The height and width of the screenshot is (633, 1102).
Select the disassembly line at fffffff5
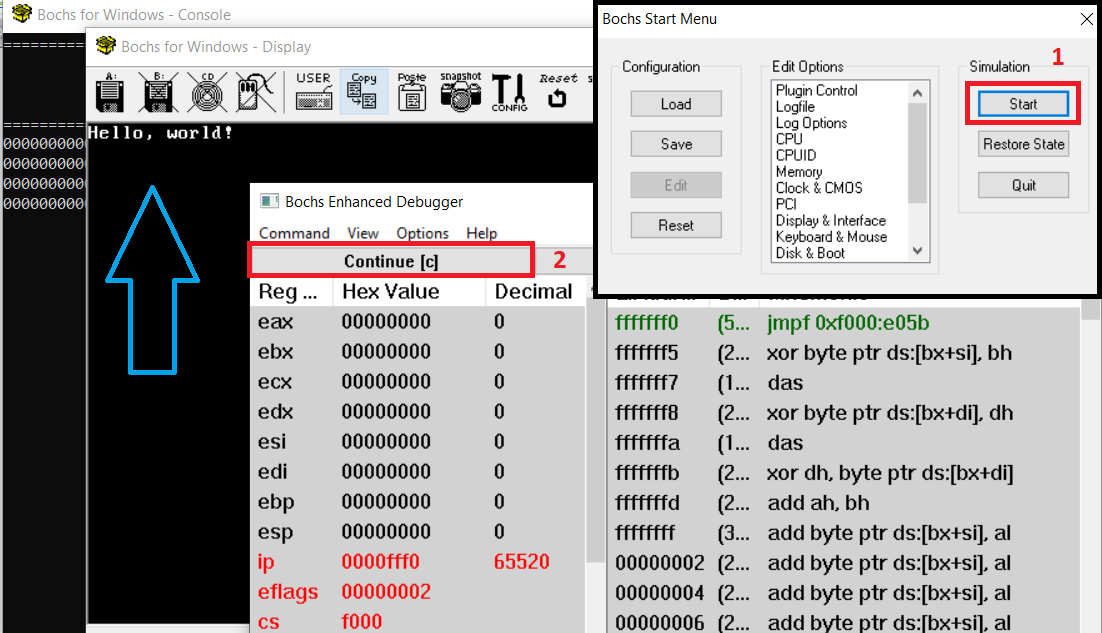pos(843,353)
